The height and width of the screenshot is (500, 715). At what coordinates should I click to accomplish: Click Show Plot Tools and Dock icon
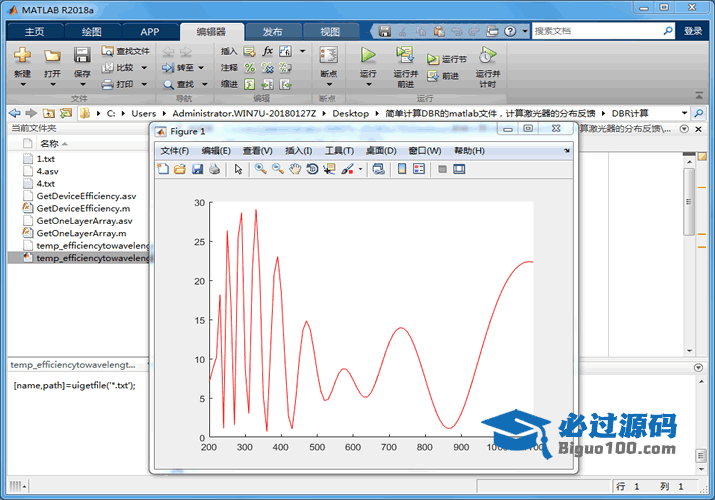(x=459, y=169)
